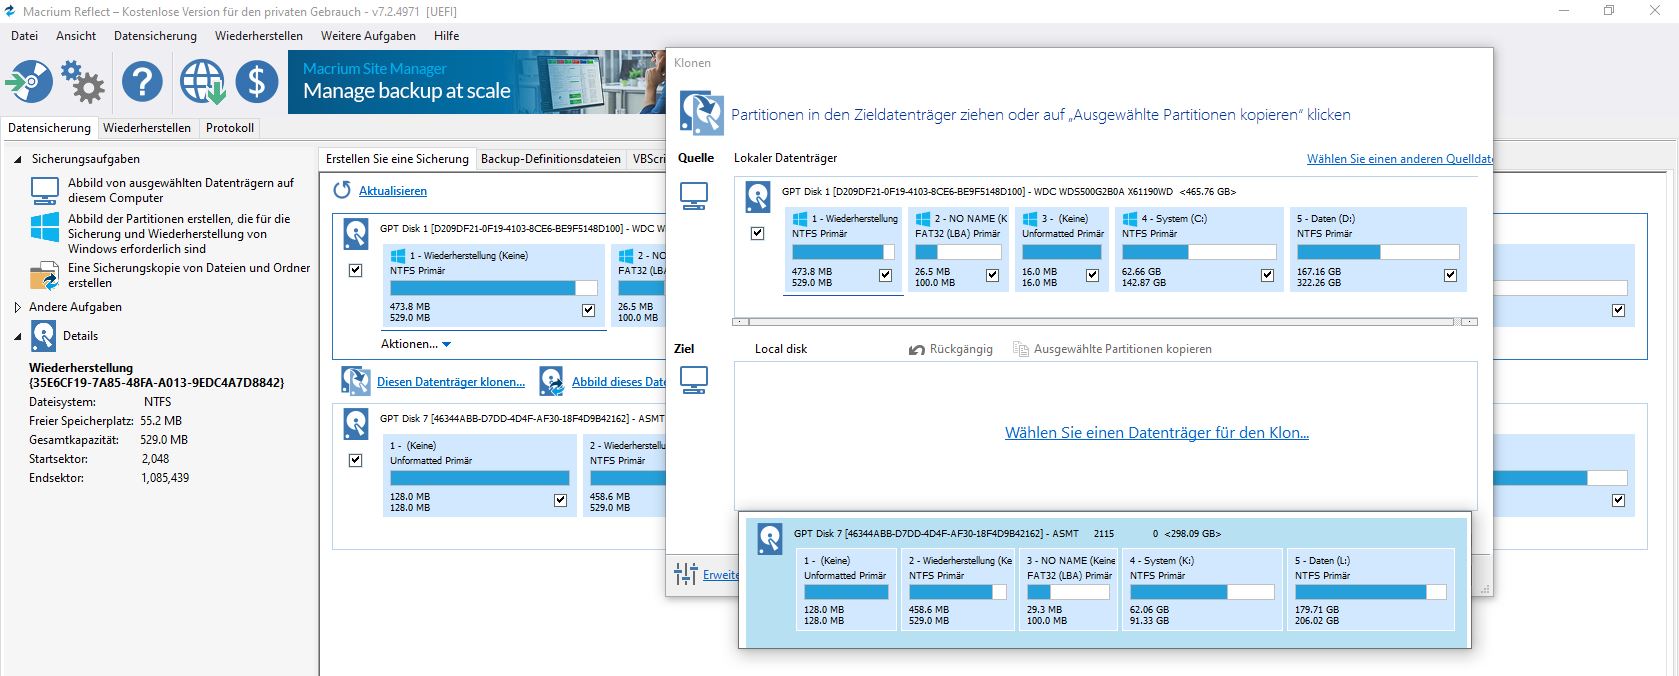Click GPT Disk 1 drive icon in main window
The width and height of the screenshot is (1679, 676).
click(x=356, y=233)
